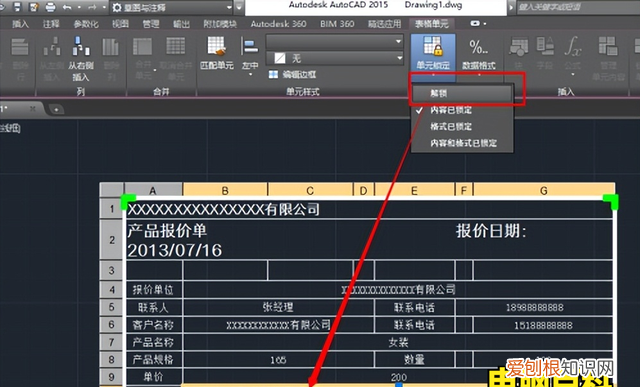This screenshot has width=640, height=387.
Task: Click the Print (plot) icon
Action: (x=51, y=7)
